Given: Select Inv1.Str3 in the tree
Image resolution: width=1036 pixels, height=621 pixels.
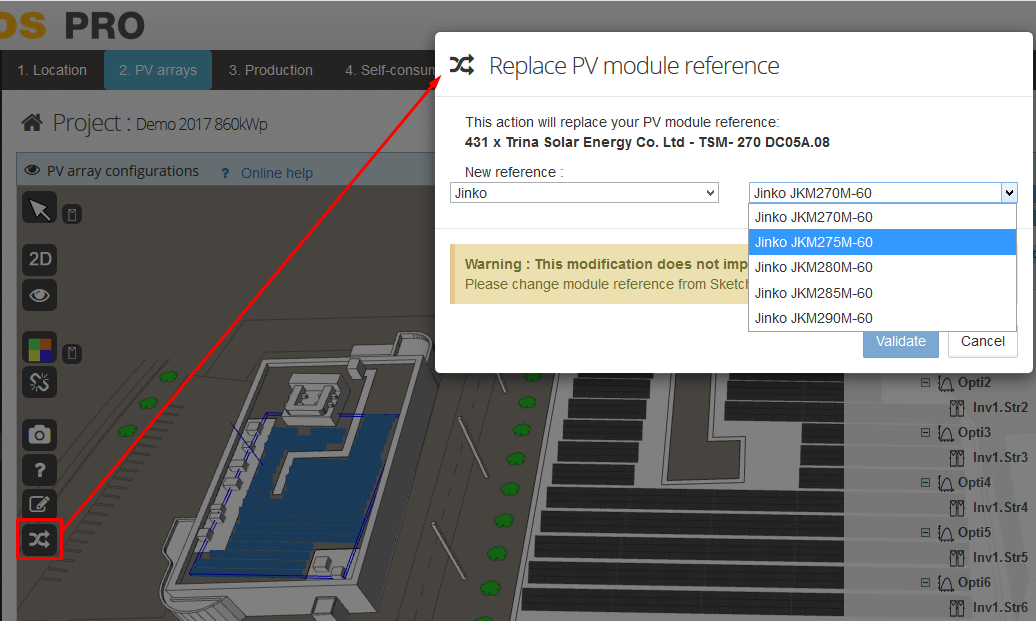Looking at the screenshot, I should [x=1000, y=457].
